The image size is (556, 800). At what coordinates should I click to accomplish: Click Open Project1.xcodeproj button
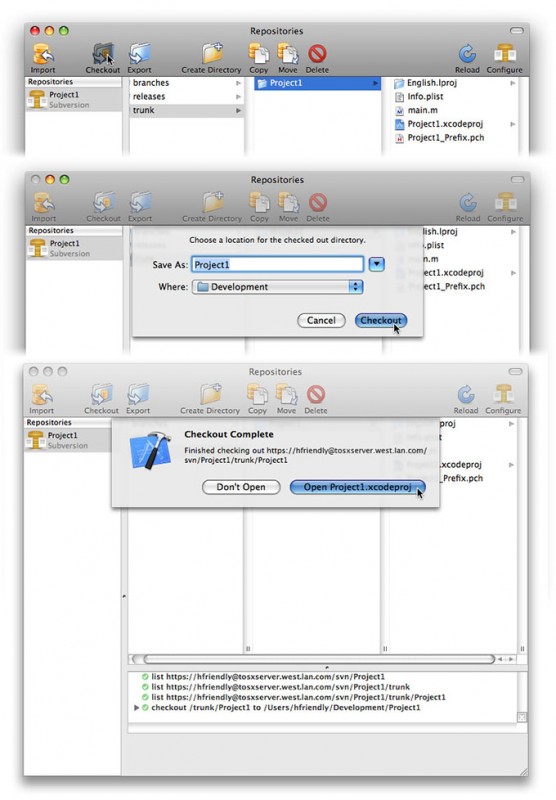coord(357,487)
